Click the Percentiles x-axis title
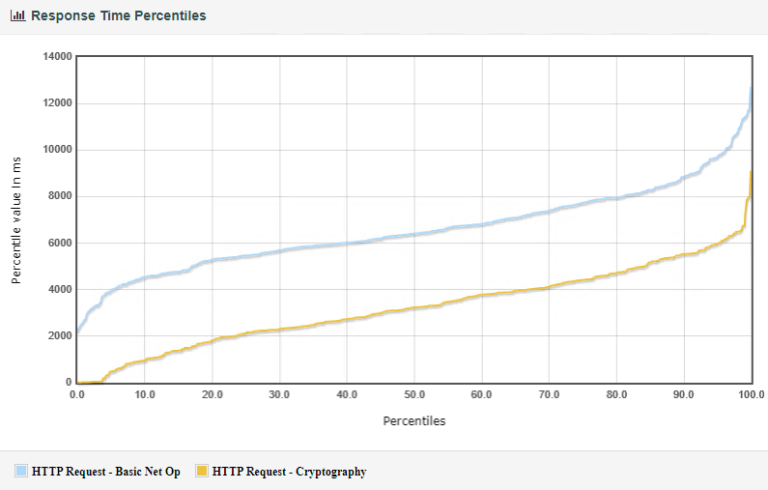Image resolution: width=768 pixels, height=490 pixels. [414, 421]
